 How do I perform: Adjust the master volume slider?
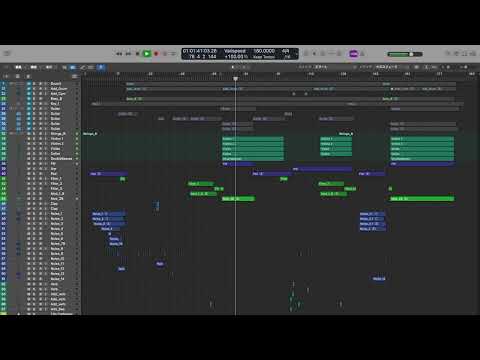point(405,54)
